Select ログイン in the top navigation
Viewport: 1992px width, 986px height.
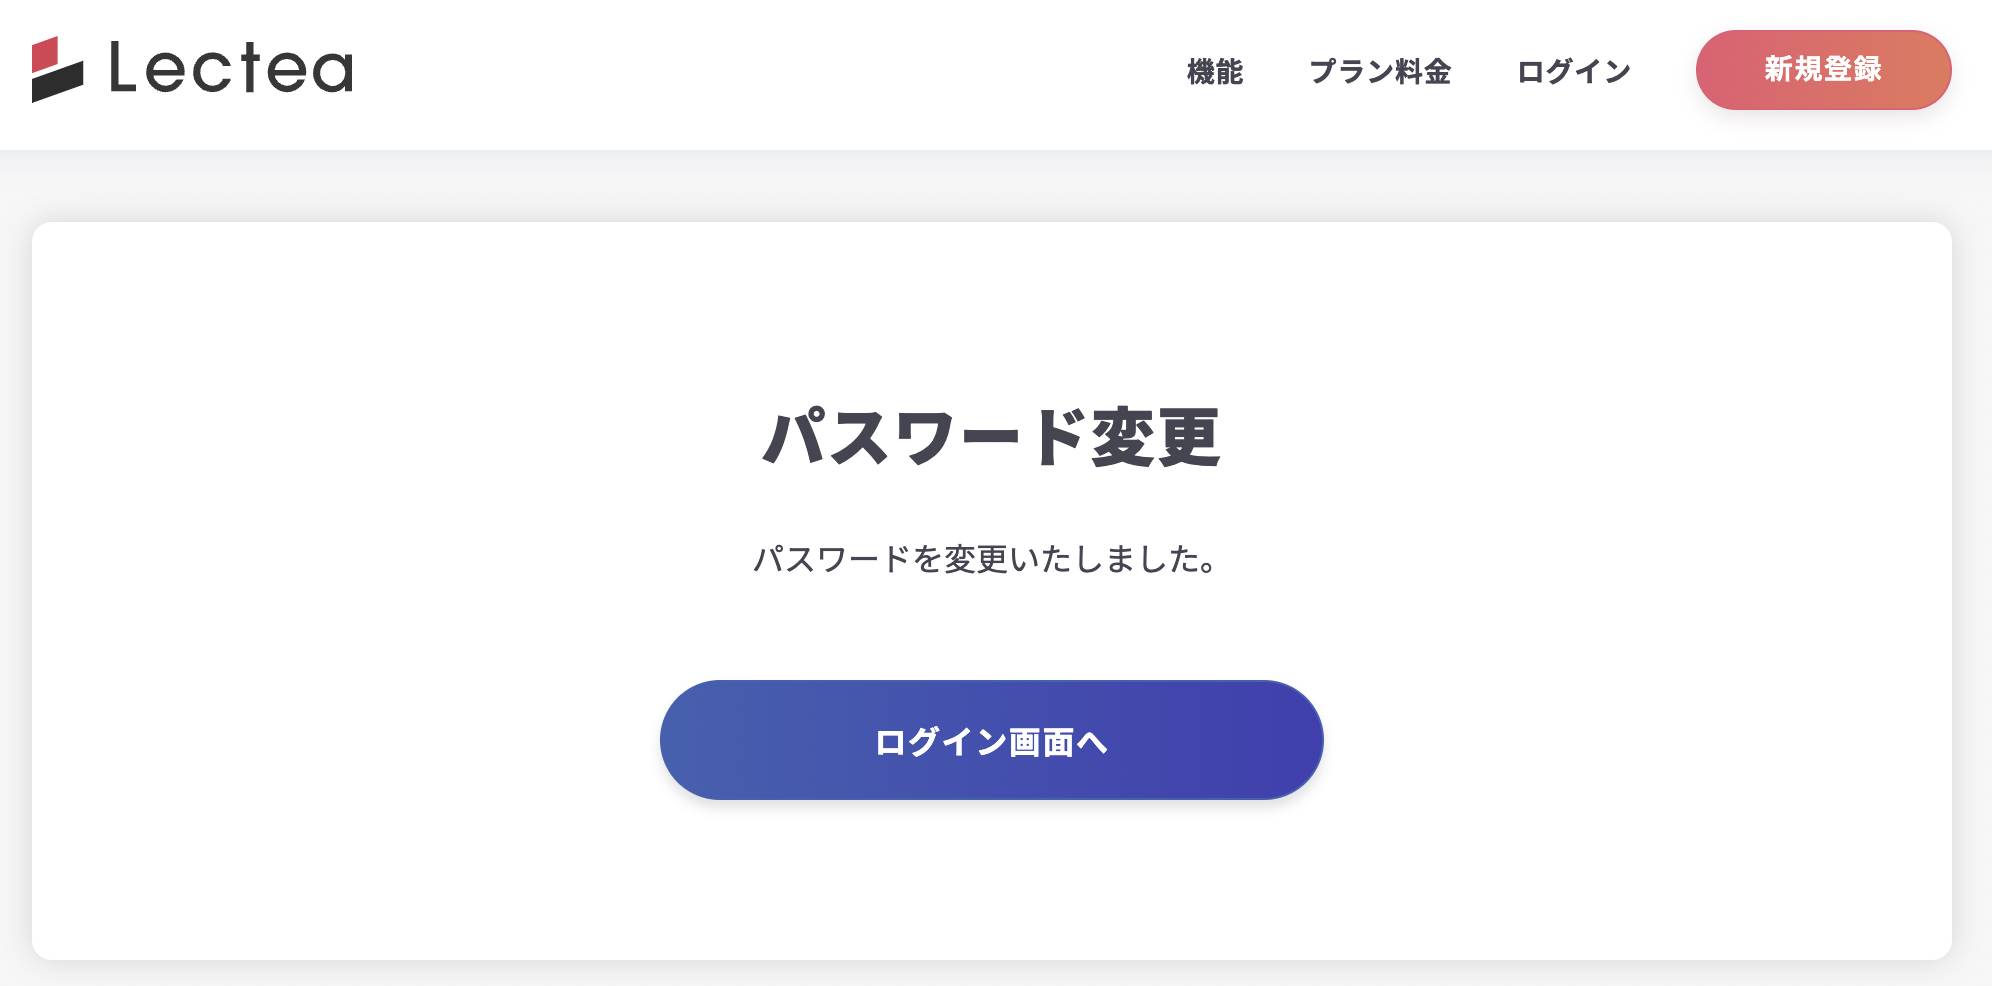click(1573, 71)
